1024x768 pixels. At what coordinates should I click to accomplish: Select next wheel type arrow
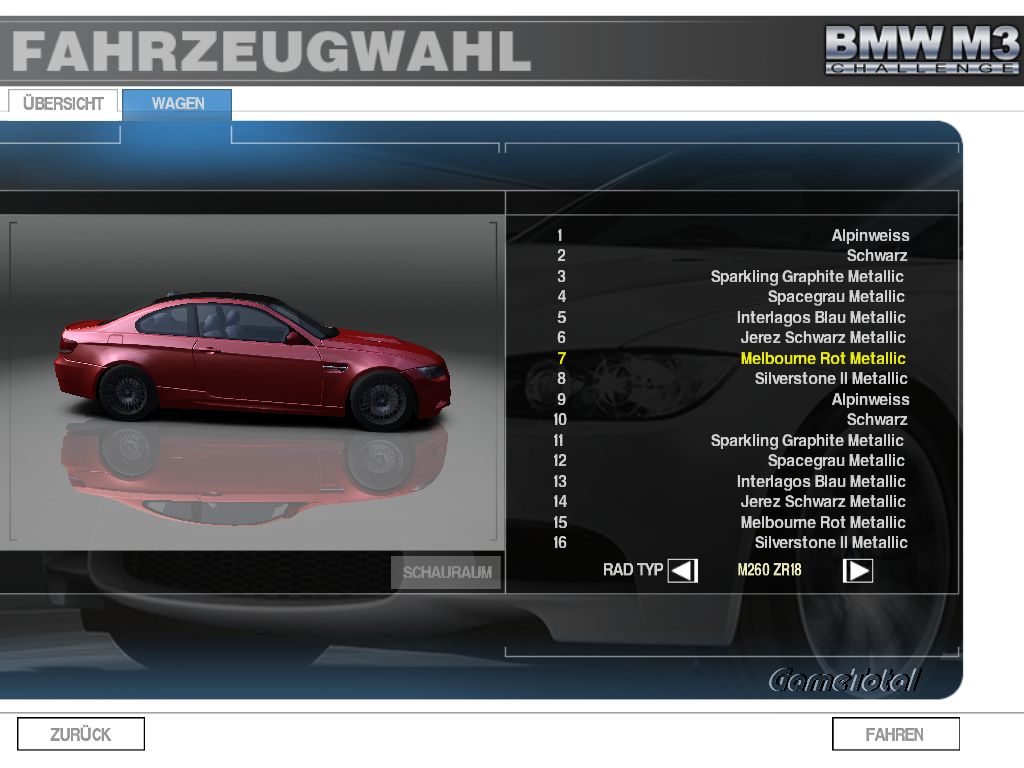(857, 571)
